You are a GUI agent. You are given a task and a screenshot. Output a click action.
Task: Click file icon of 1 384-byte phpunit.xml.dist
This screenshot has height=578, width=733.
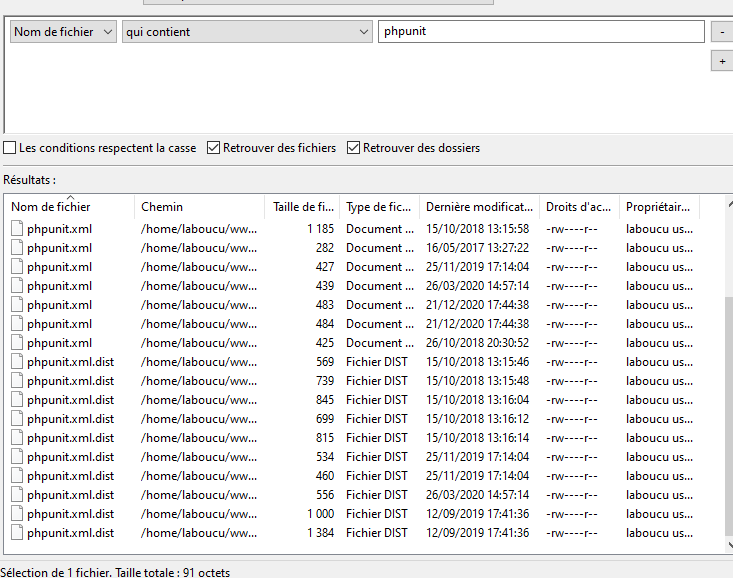coord(17,533)
